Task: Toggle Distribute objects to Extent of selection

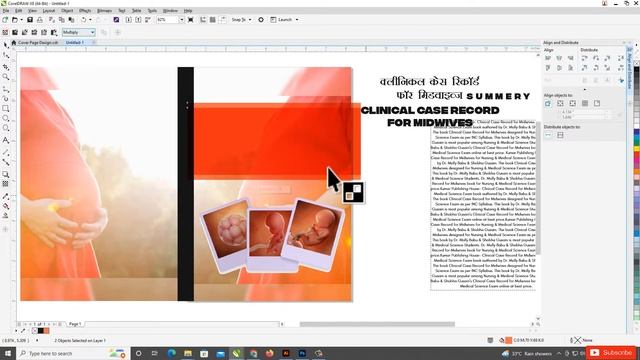Action: coord(548,135)
